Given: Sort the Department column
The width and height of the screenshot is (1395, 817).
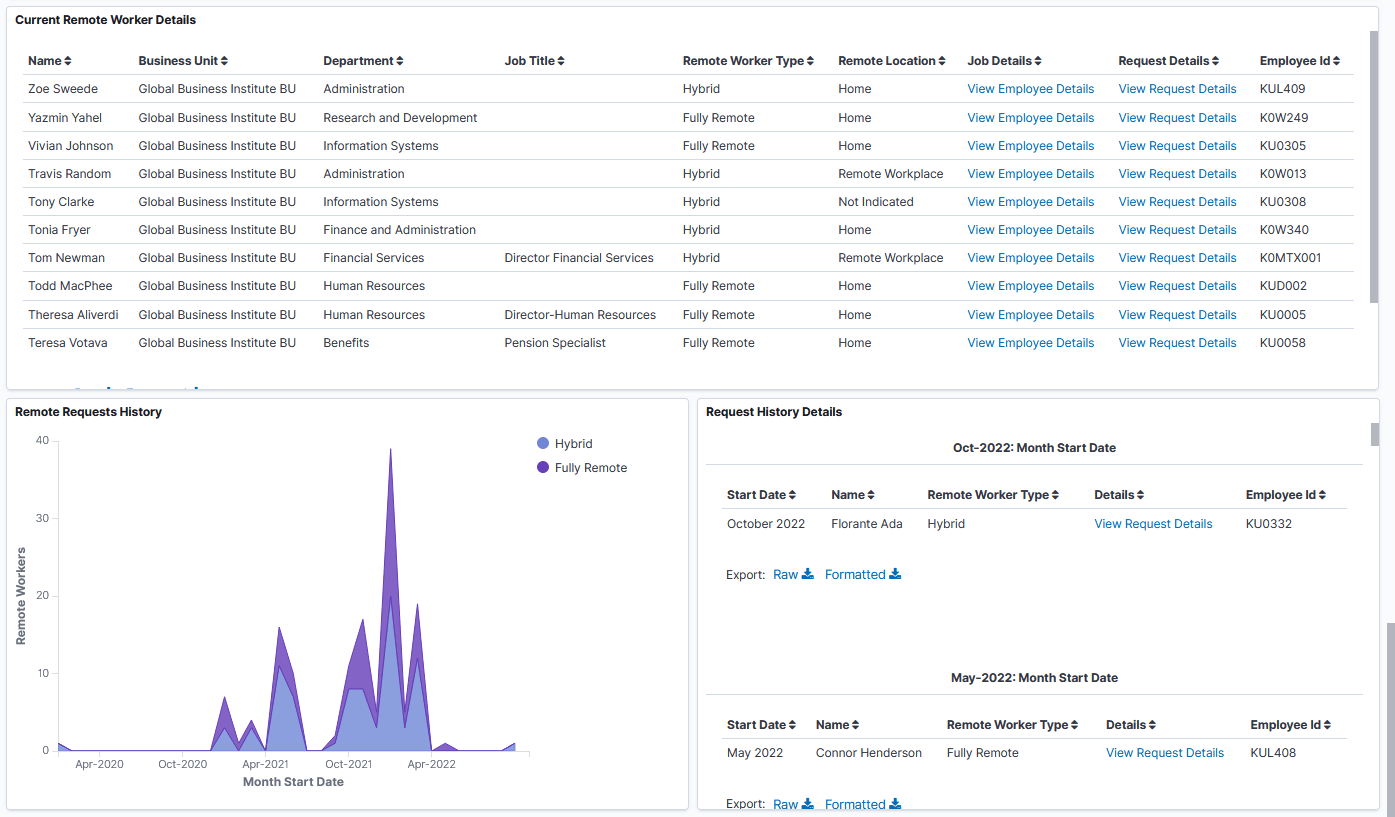Looking at the screenshot, I should pos(401,60).
